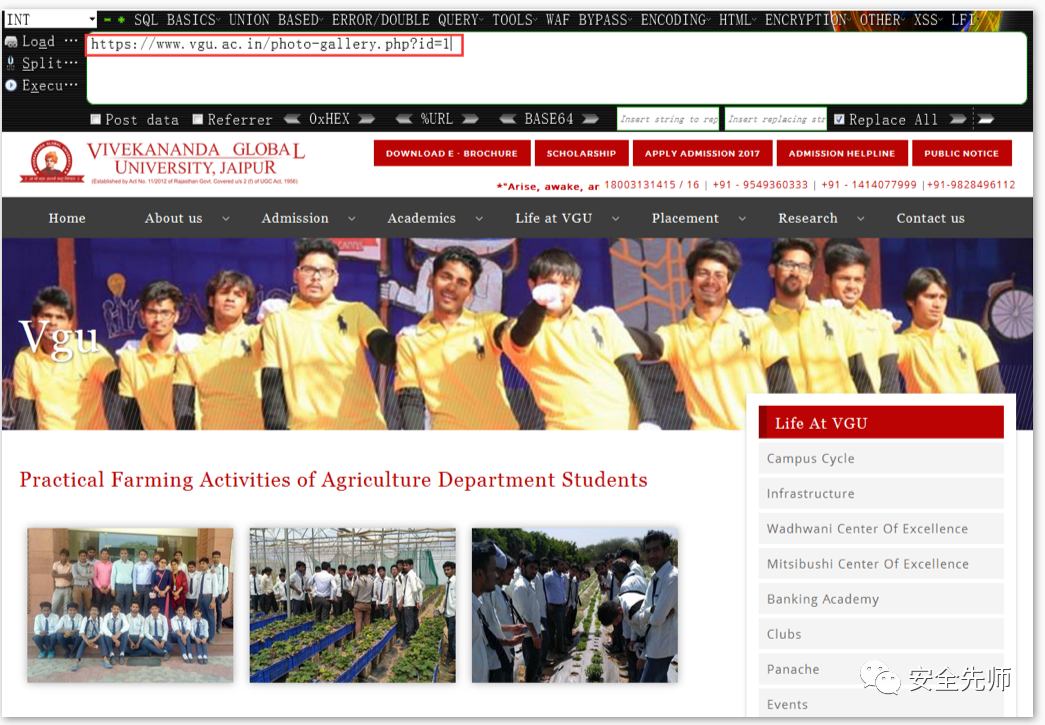
Task: Uncheck the Replace All checkbox
Action: [x=839, y=119]
